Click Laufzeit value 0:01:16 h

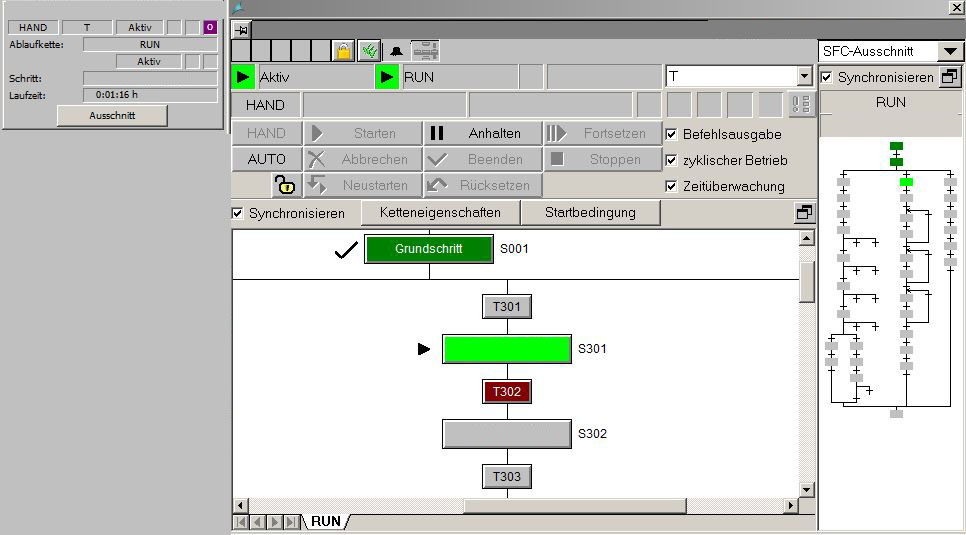pyautogui.click(x=150, y=95)
